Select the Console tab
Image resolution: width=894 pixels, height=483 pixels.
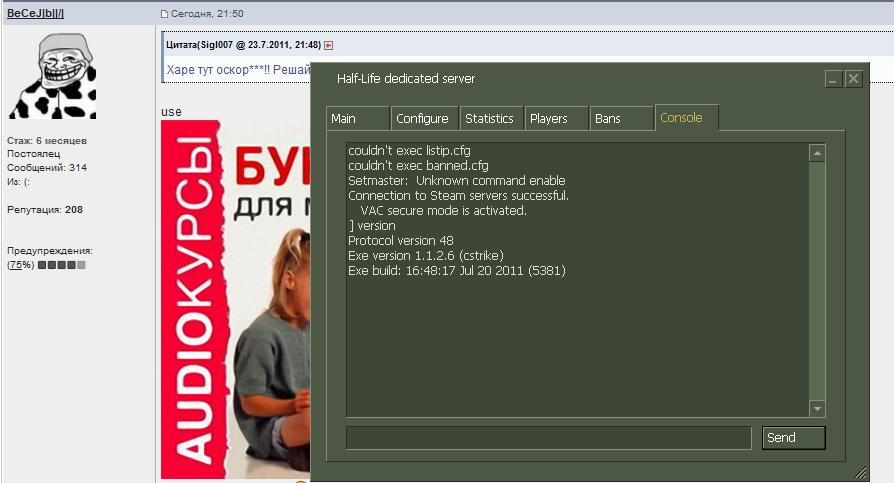click(x=686, y=117)
